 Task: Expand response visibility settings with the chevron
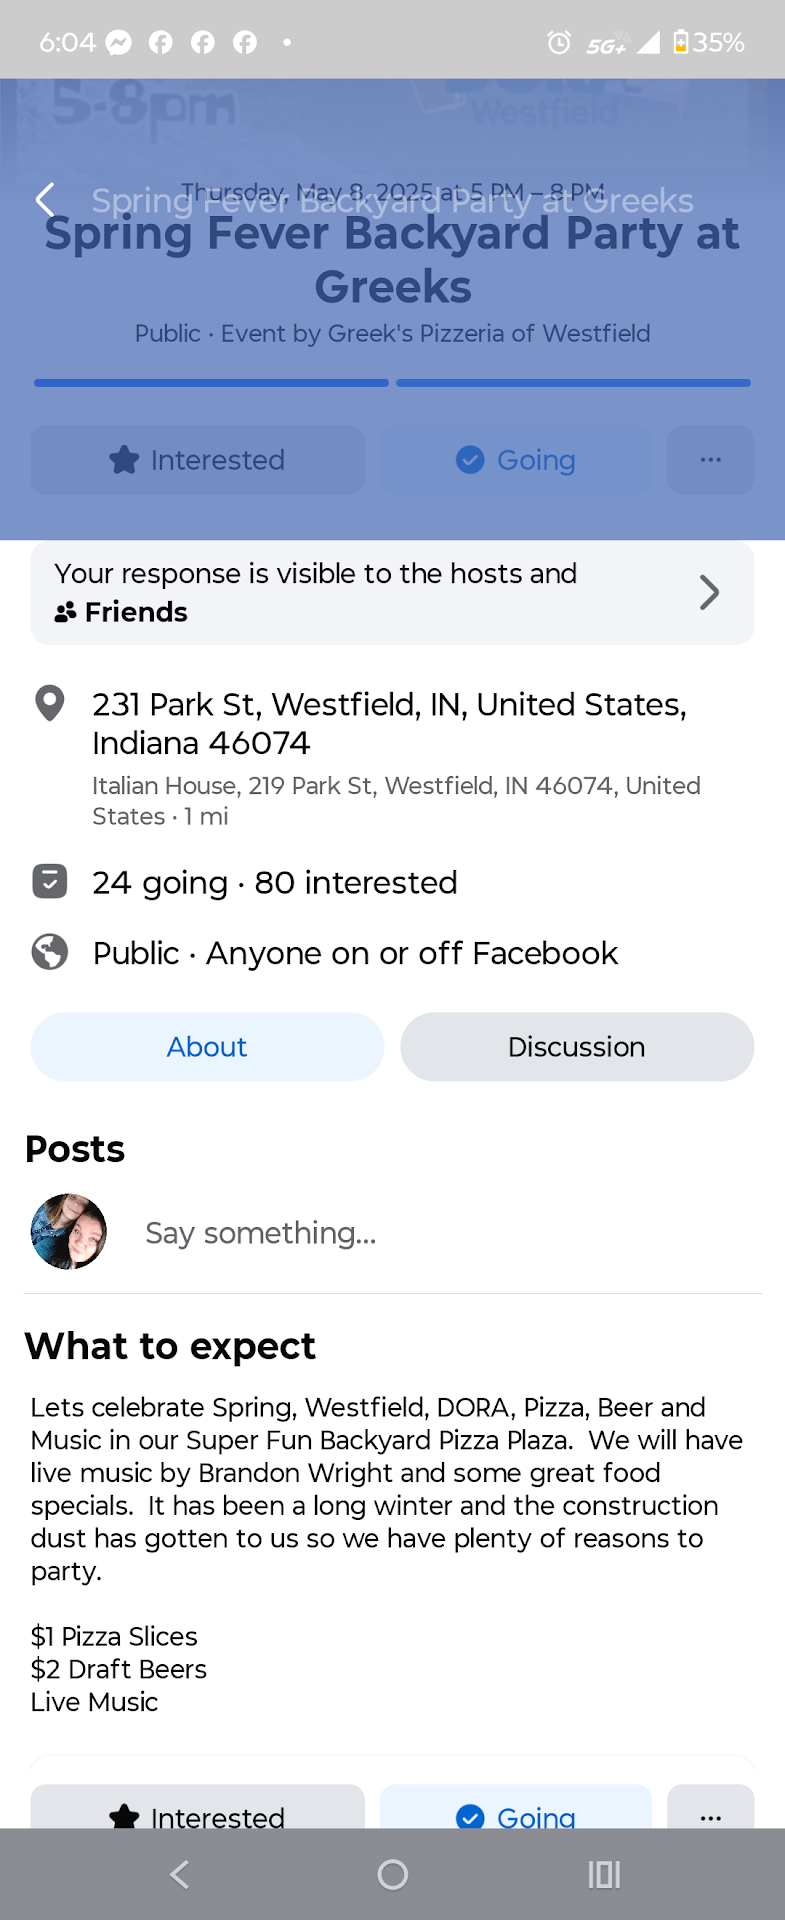point(709,592)
